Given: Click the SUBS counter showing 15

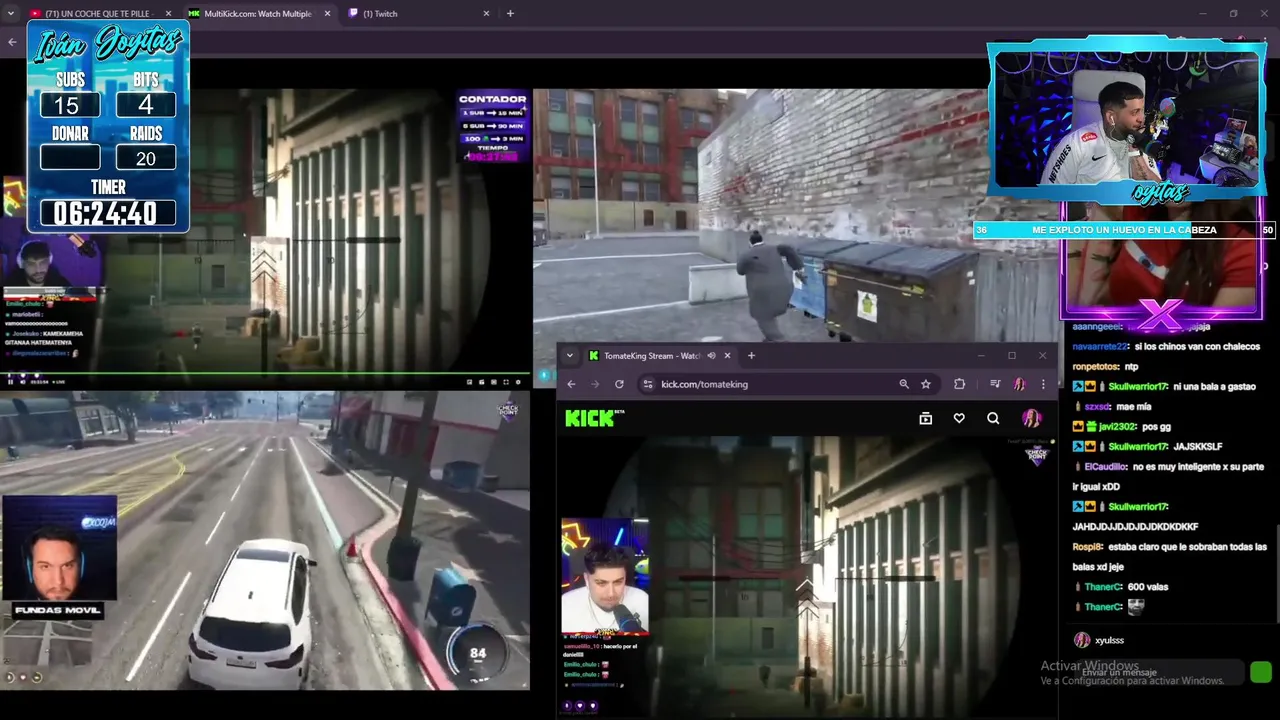Looking at the screenshot, I should tap(69, 105).
